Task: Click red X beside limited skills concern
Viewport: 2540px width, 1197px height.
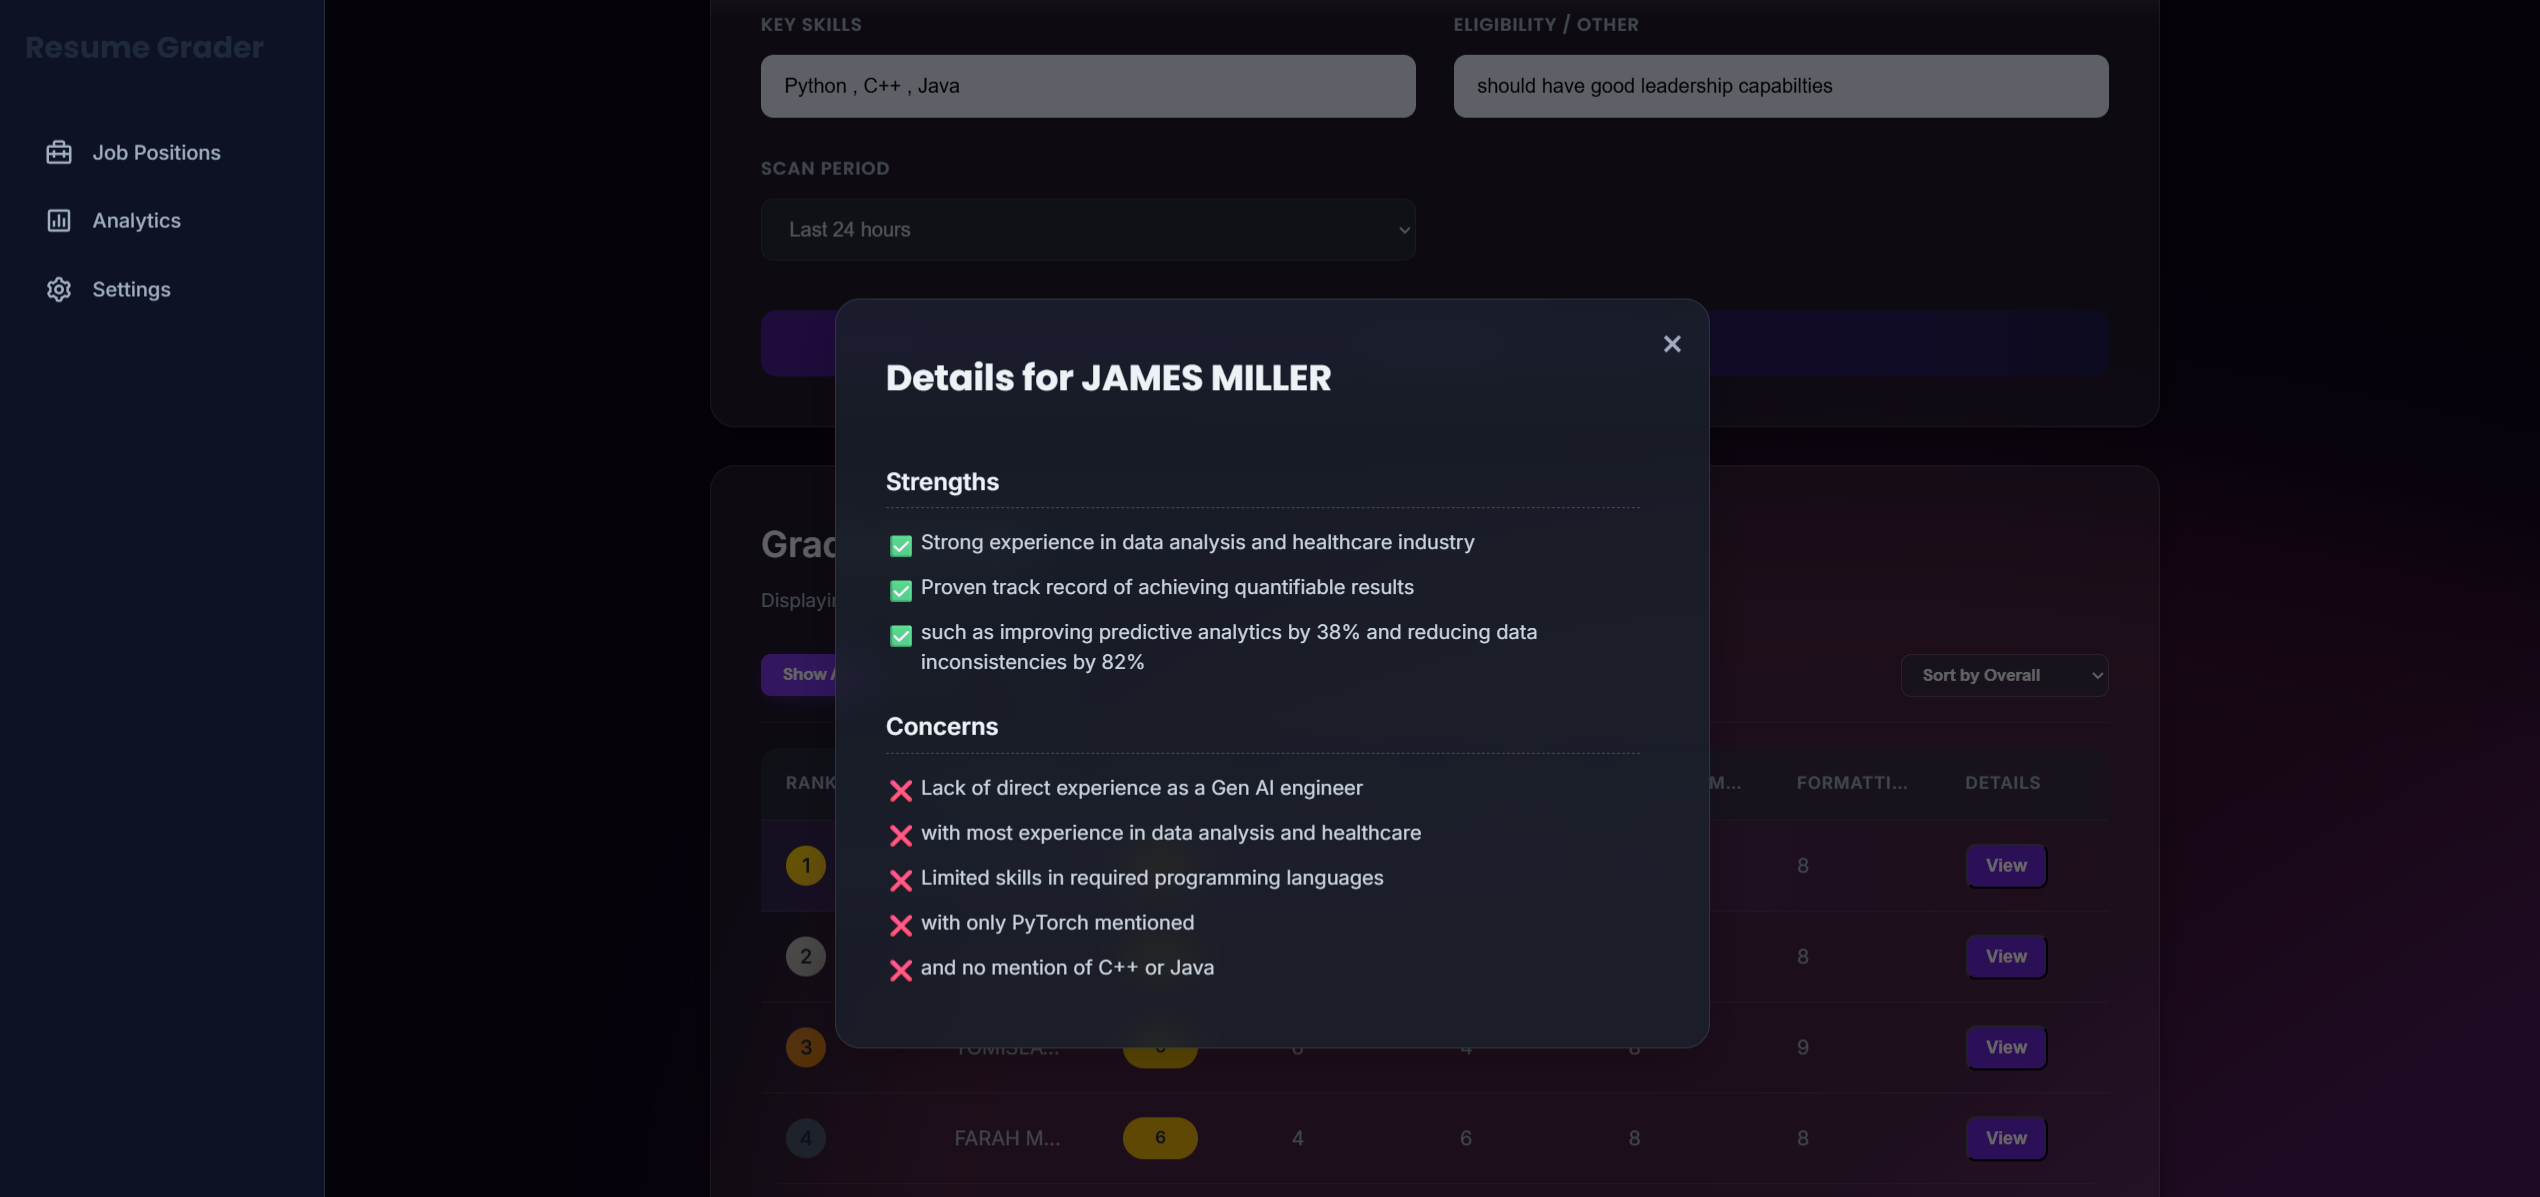Action: (900, 880)
